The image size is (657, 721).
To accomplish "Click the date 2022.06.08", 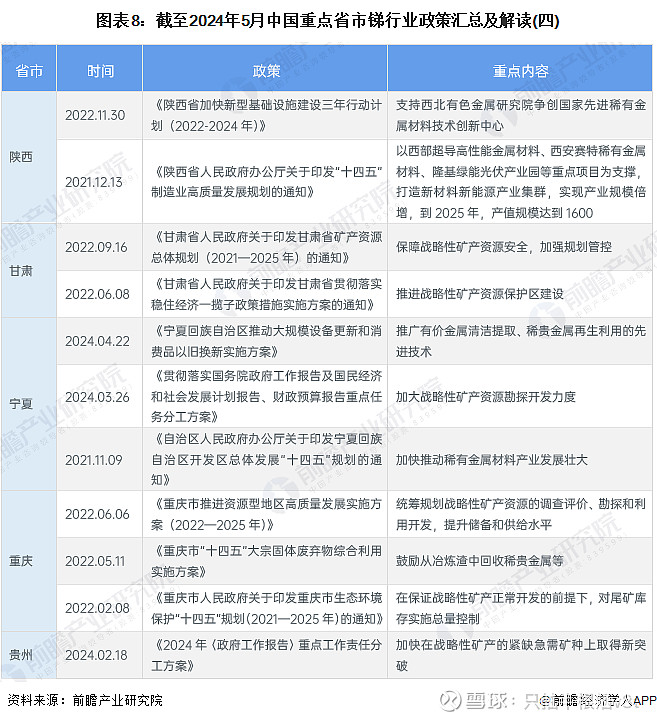I will (x=97, y=294).
